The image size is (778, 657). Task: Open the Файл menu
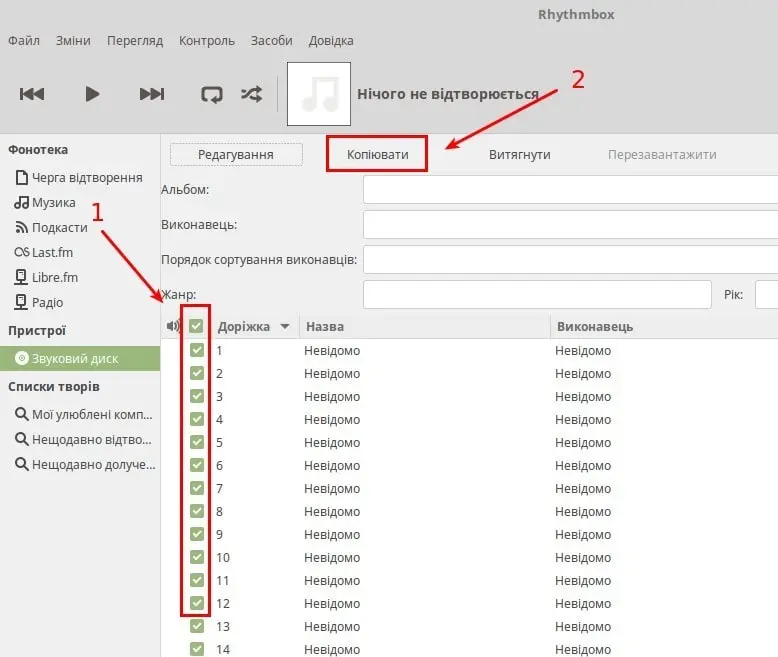pyautogui.click(x=24, y=40)
